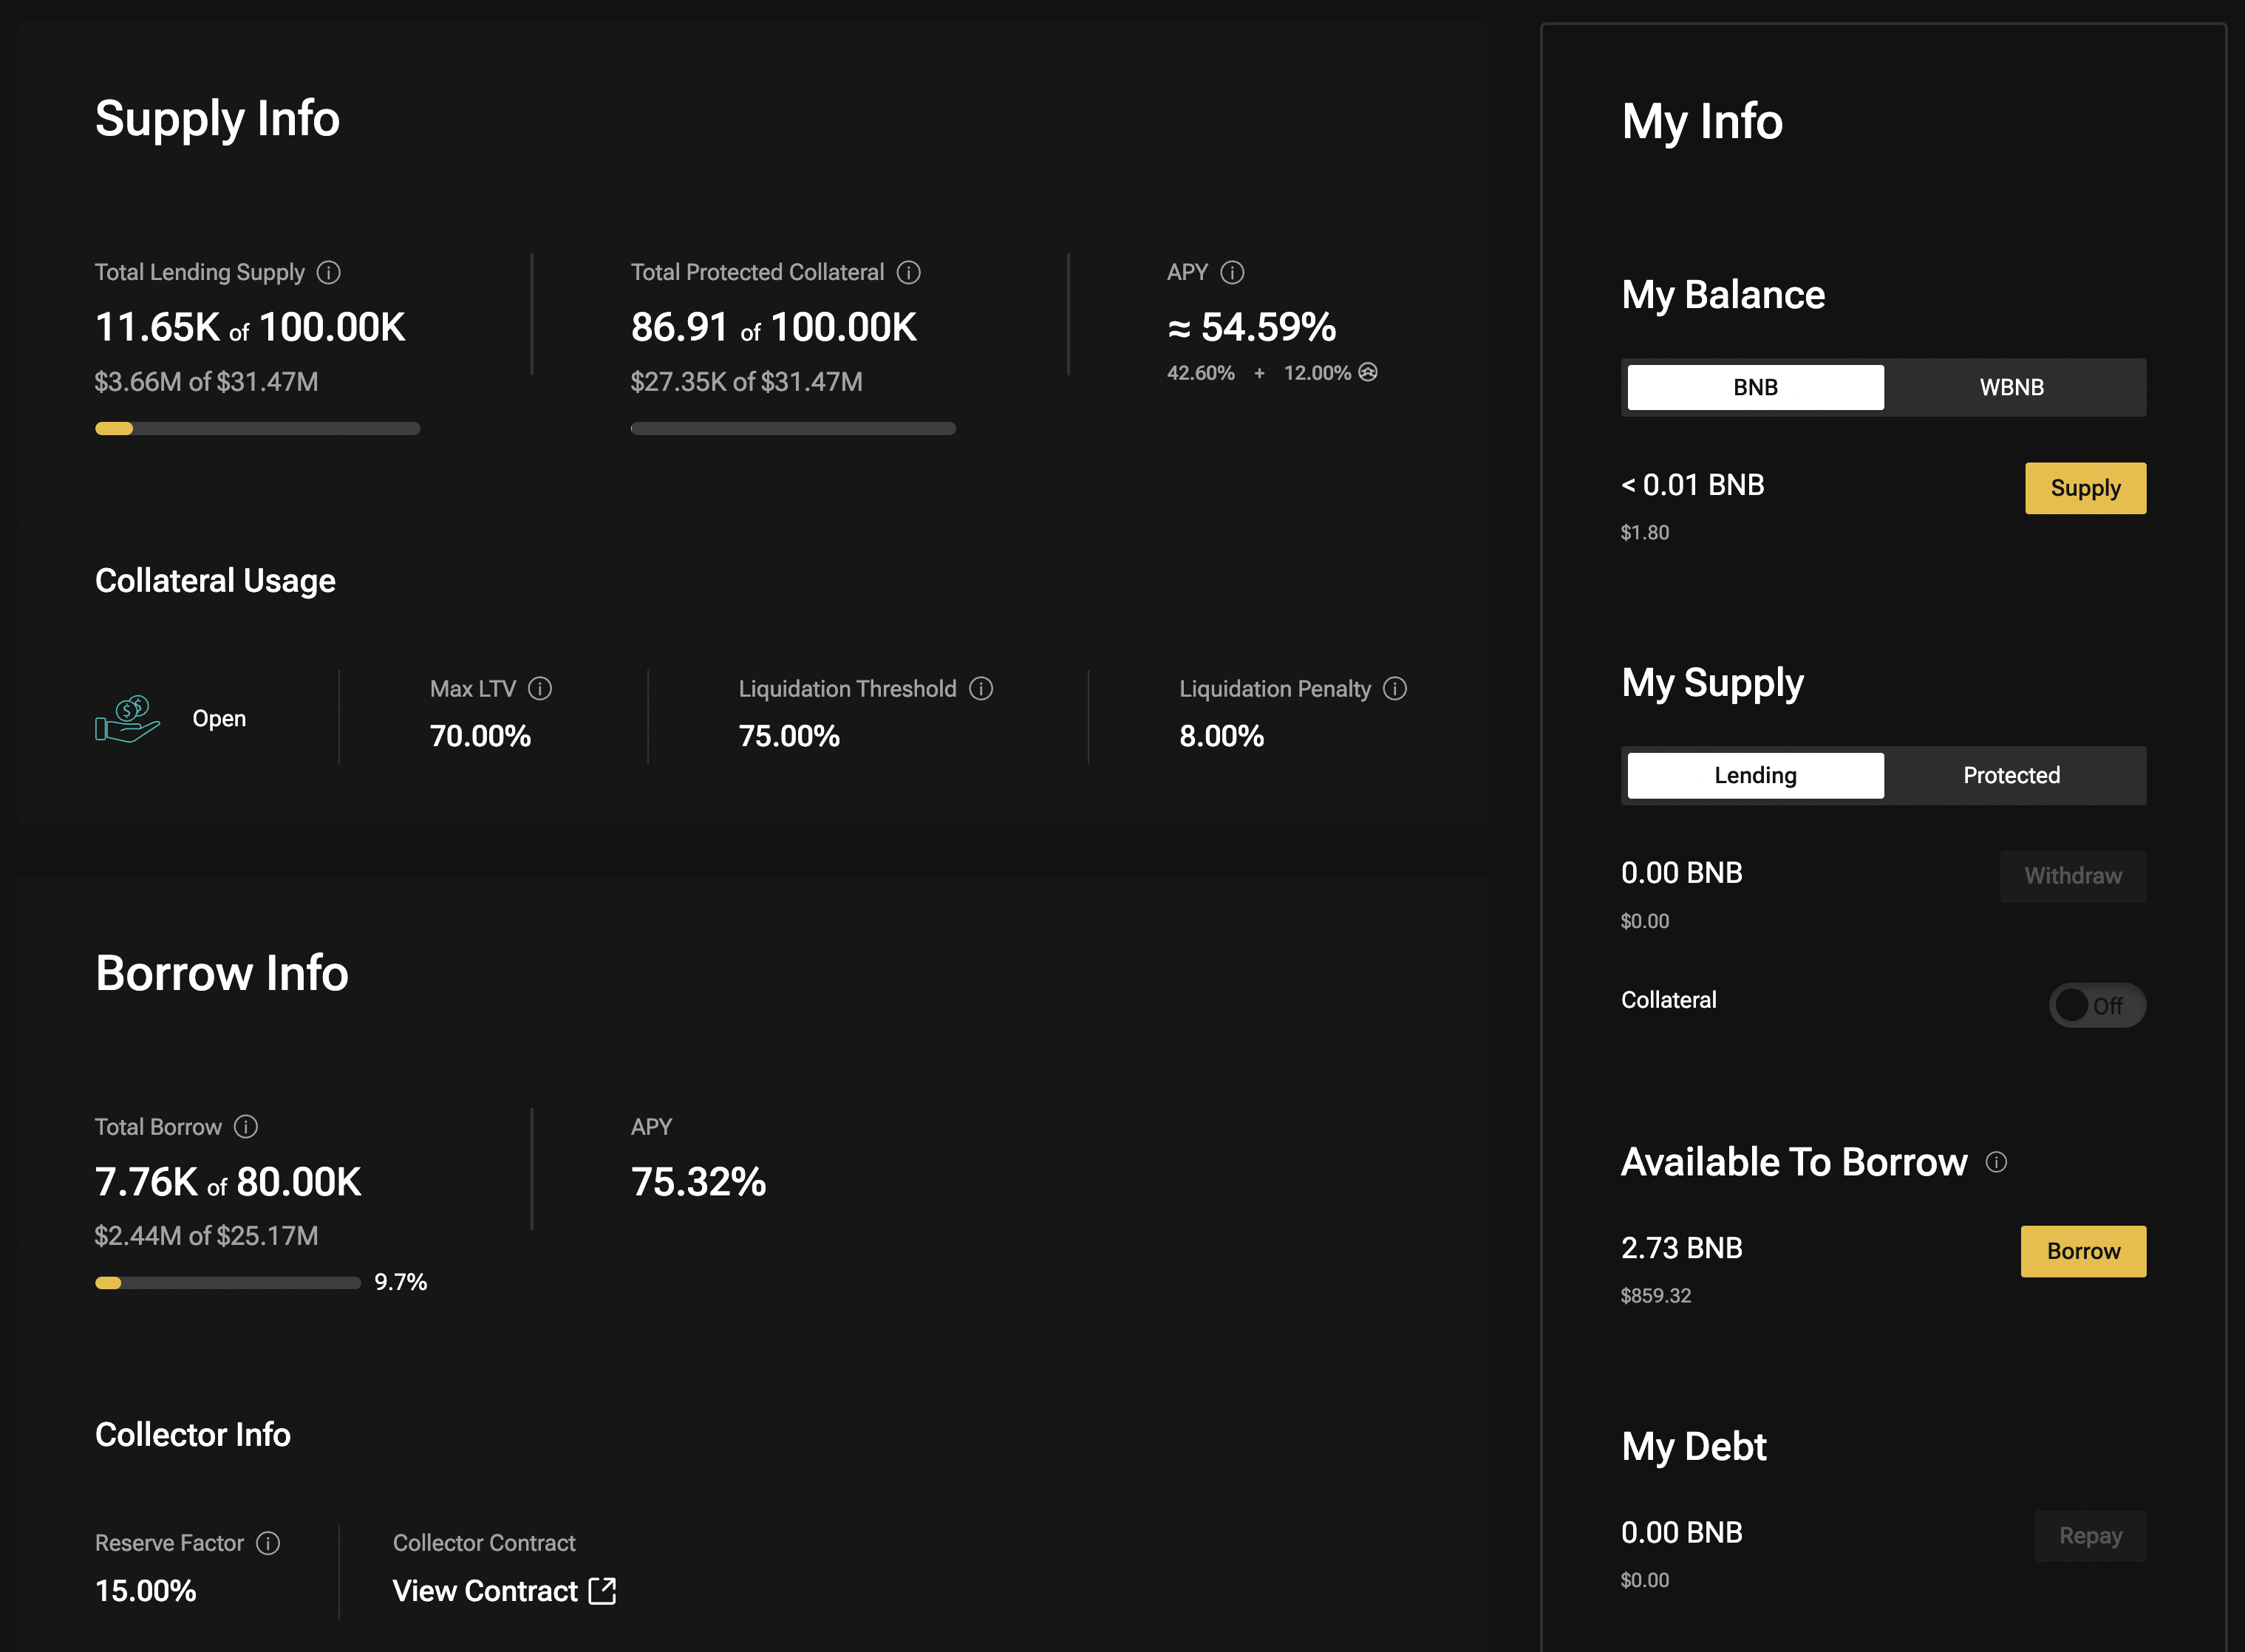Click the 75.00% liquidation threshold value
The width and height of the screenshot is (2245, 1652).
pos(788,736)
